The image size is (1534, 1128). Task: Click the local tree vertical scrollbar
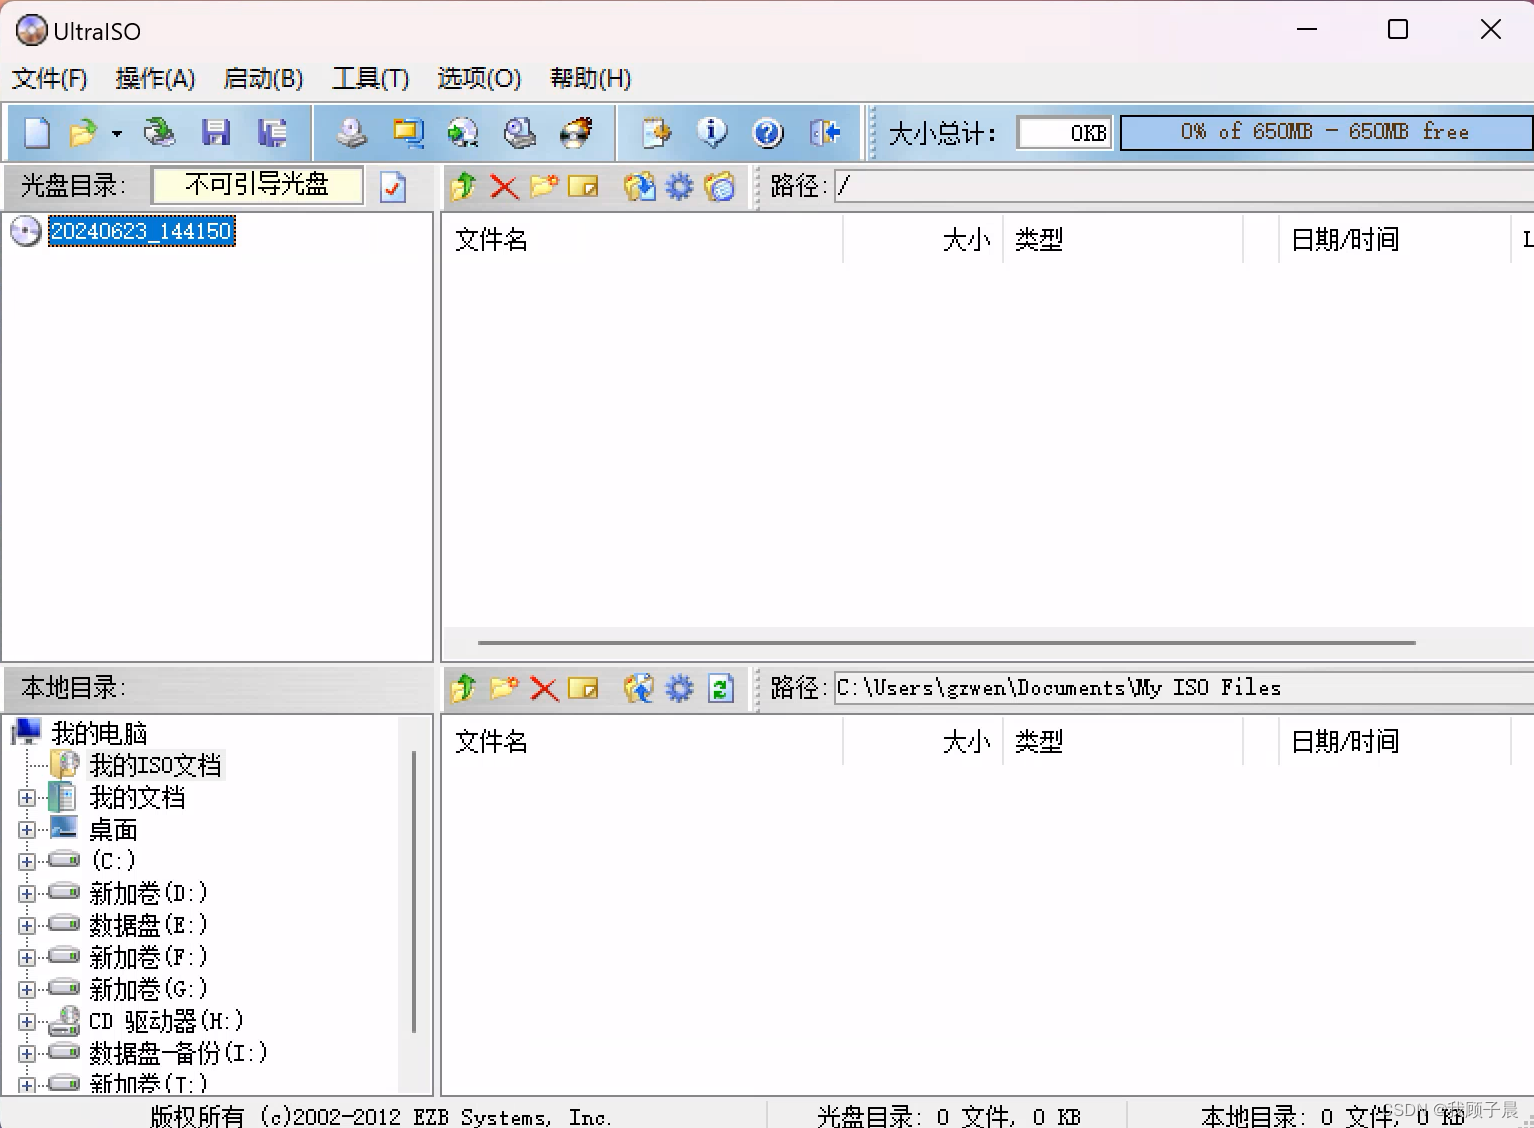[x=414, y=892]
